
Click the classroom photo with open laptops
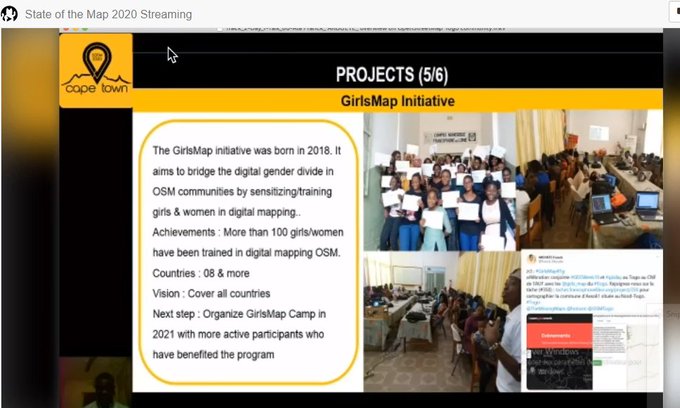tap(589, 180)
